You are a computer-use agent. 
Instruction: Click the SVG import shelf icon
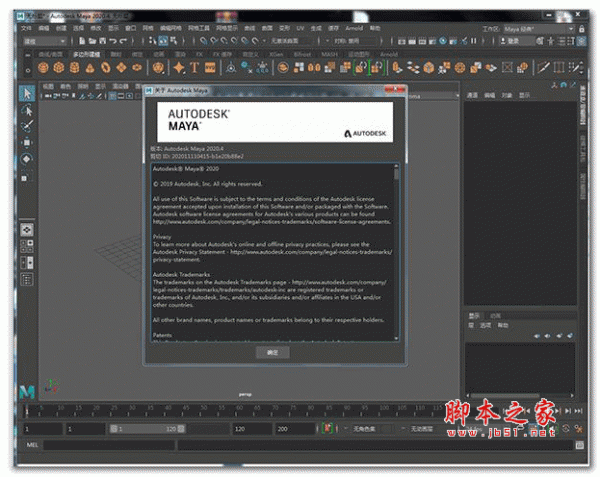pyautogui.click(x=210, y=68)
